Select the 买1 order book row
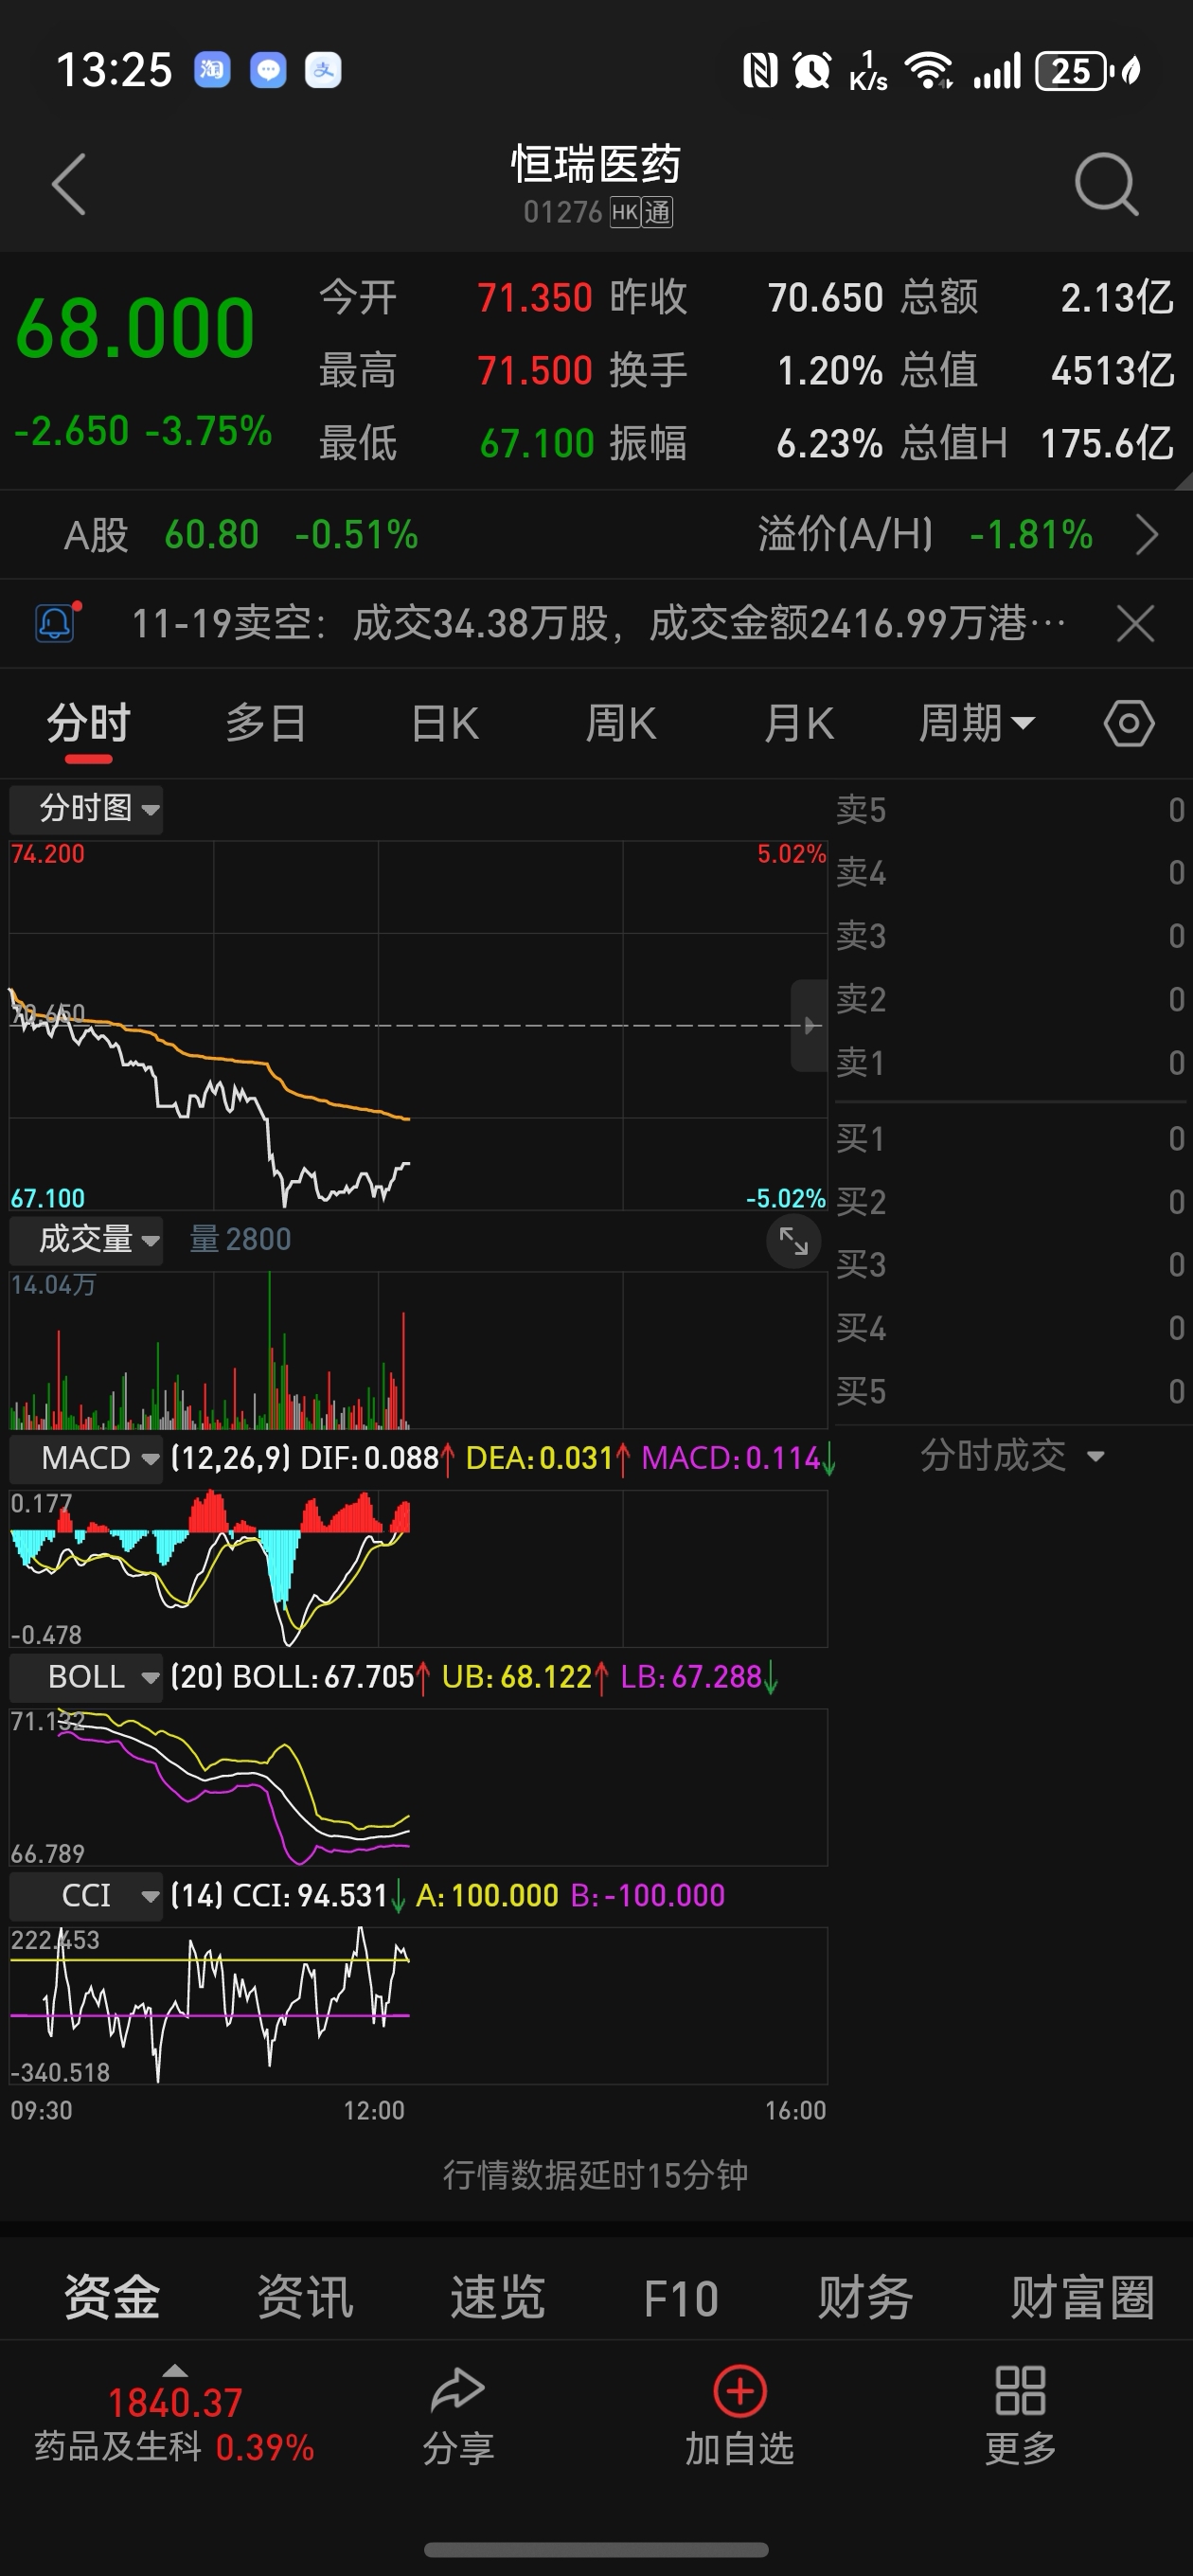 click(1011, 1139)
